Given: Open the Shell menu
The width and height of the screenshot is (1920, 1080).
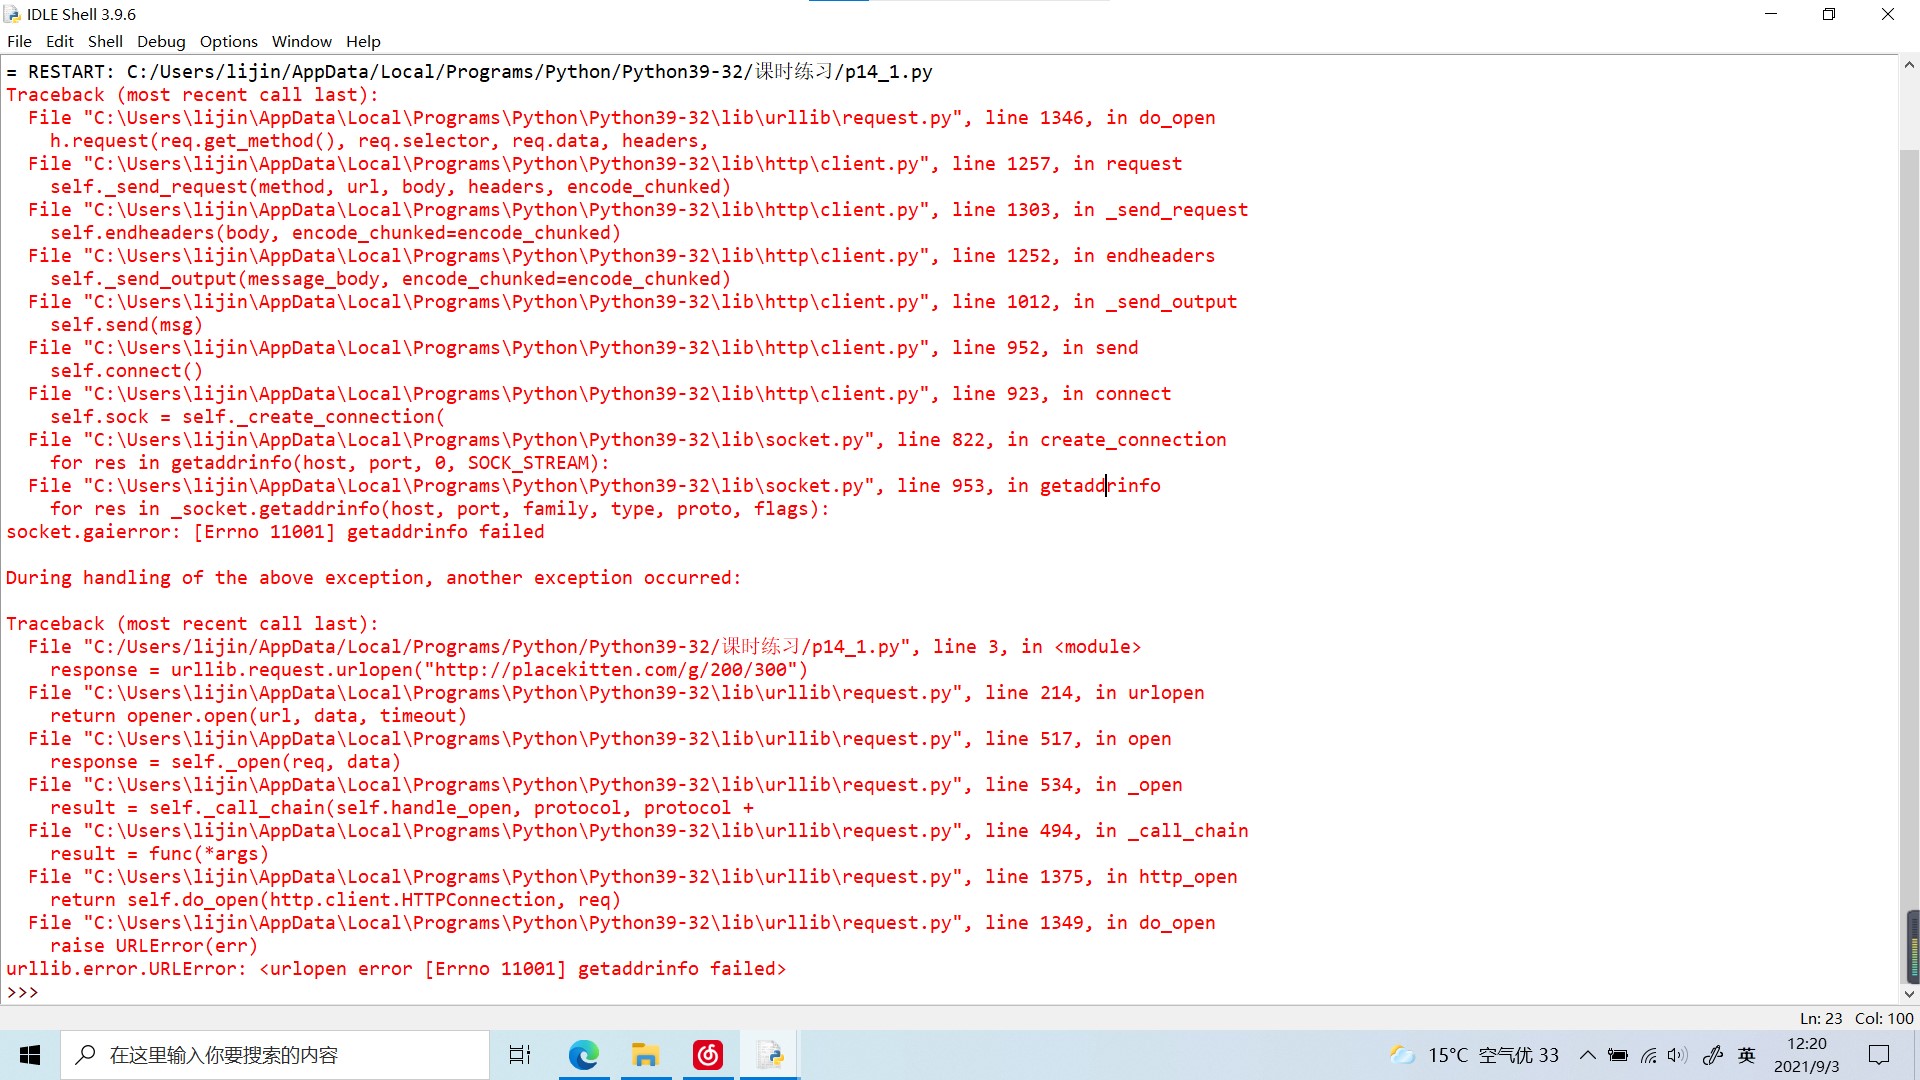Looking at the screenshot, I should (x=105, y=41).
